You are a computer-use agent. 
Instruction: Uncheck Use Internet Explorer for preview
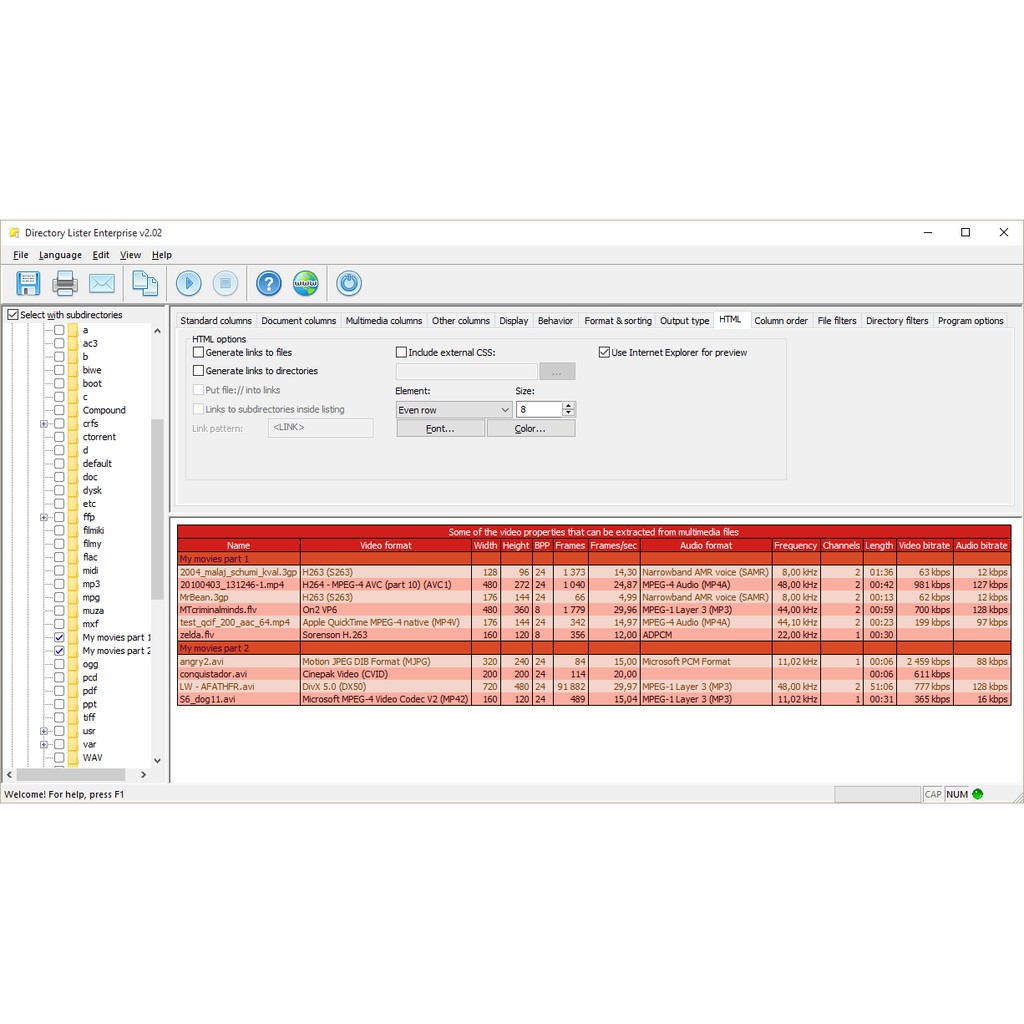click(604, 353)
